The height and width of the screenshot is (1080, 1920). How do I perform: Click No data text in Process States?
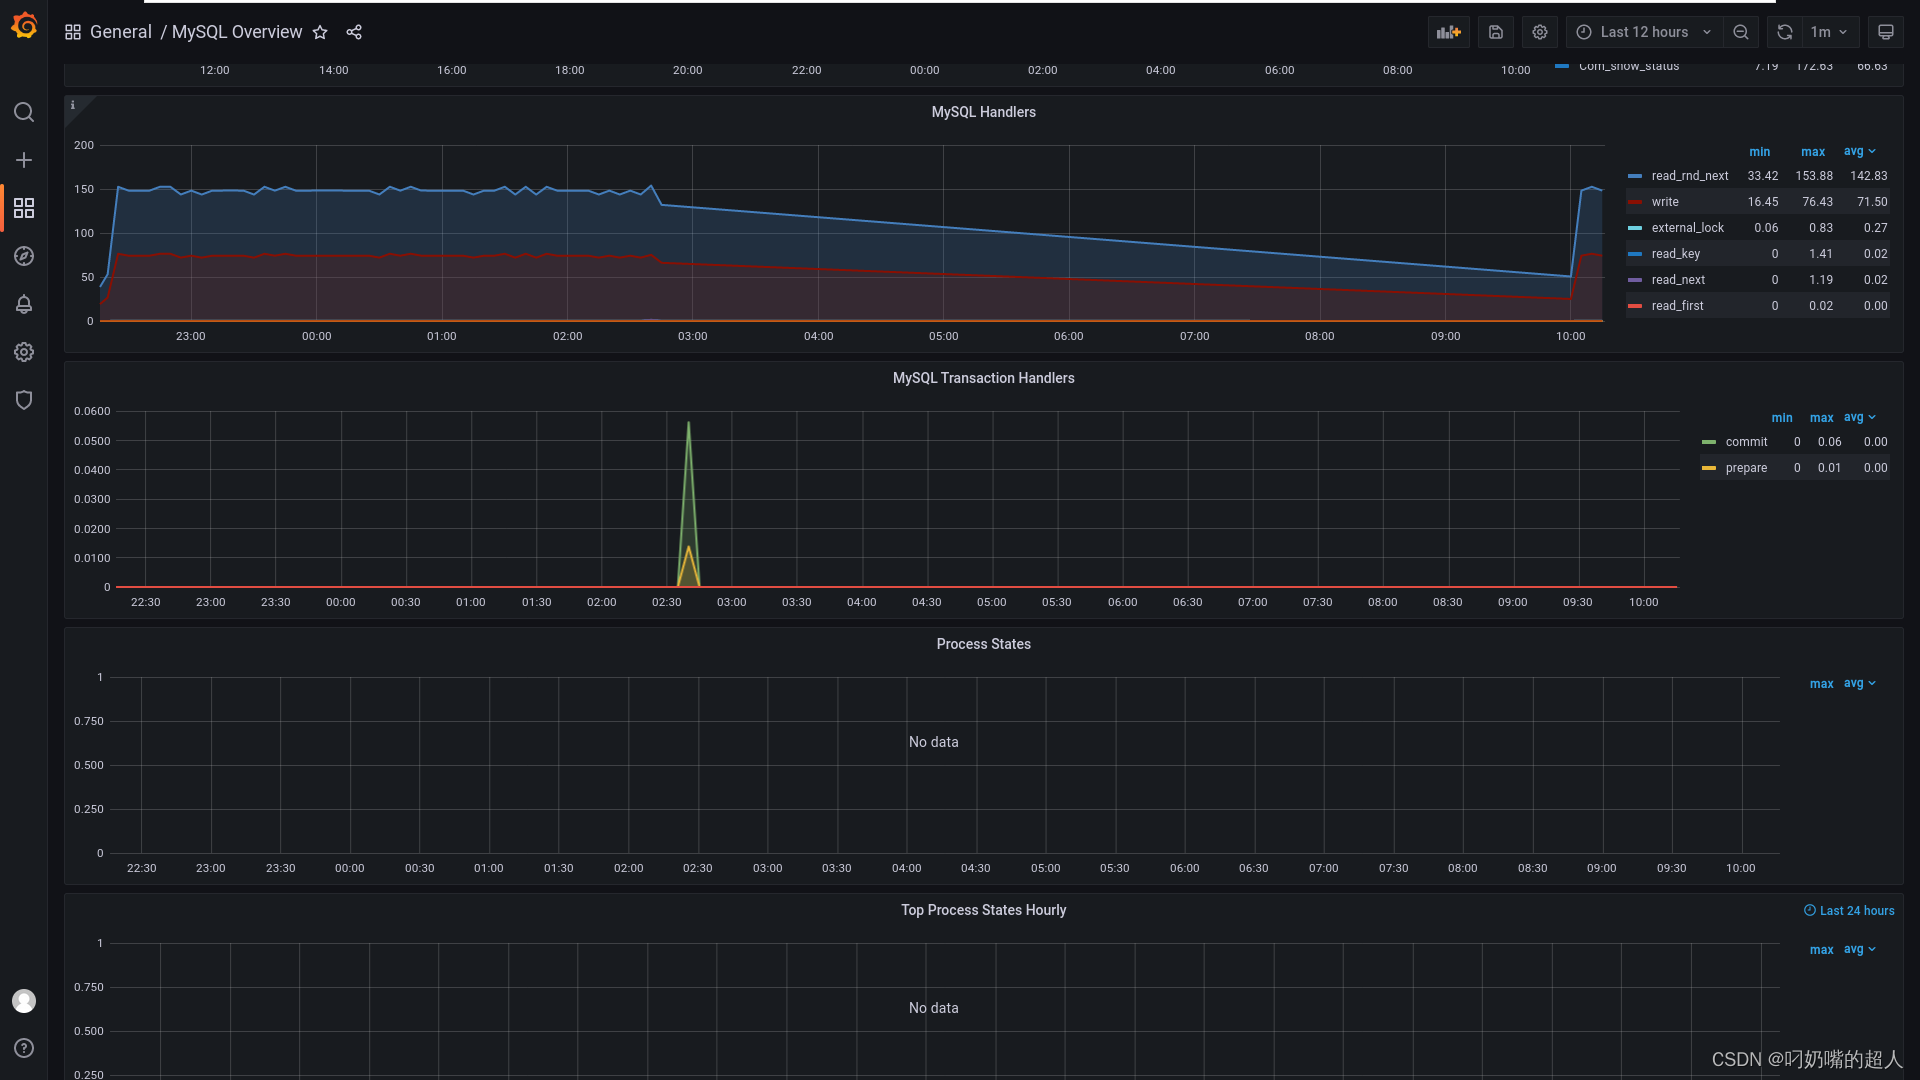tap(933, 742)
